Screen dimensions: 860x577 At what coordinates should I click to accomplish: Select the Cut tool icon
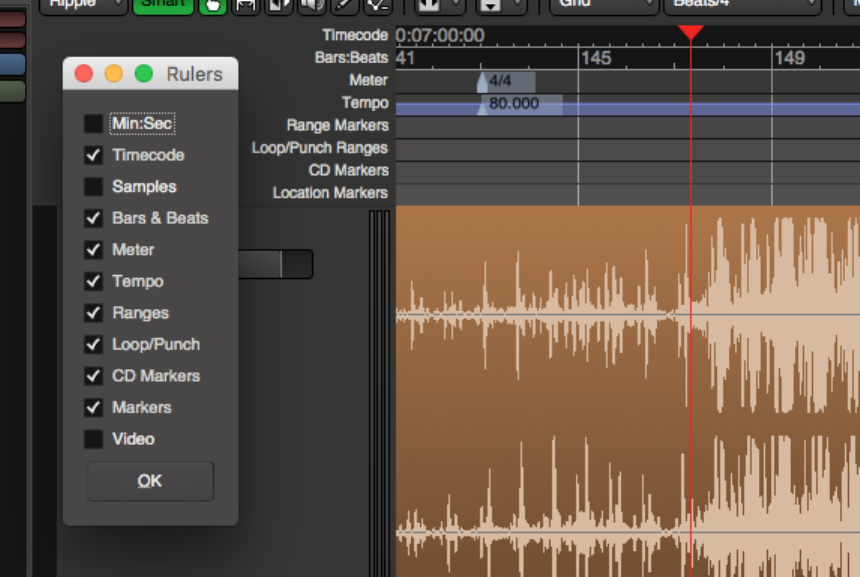coord(279,5)
